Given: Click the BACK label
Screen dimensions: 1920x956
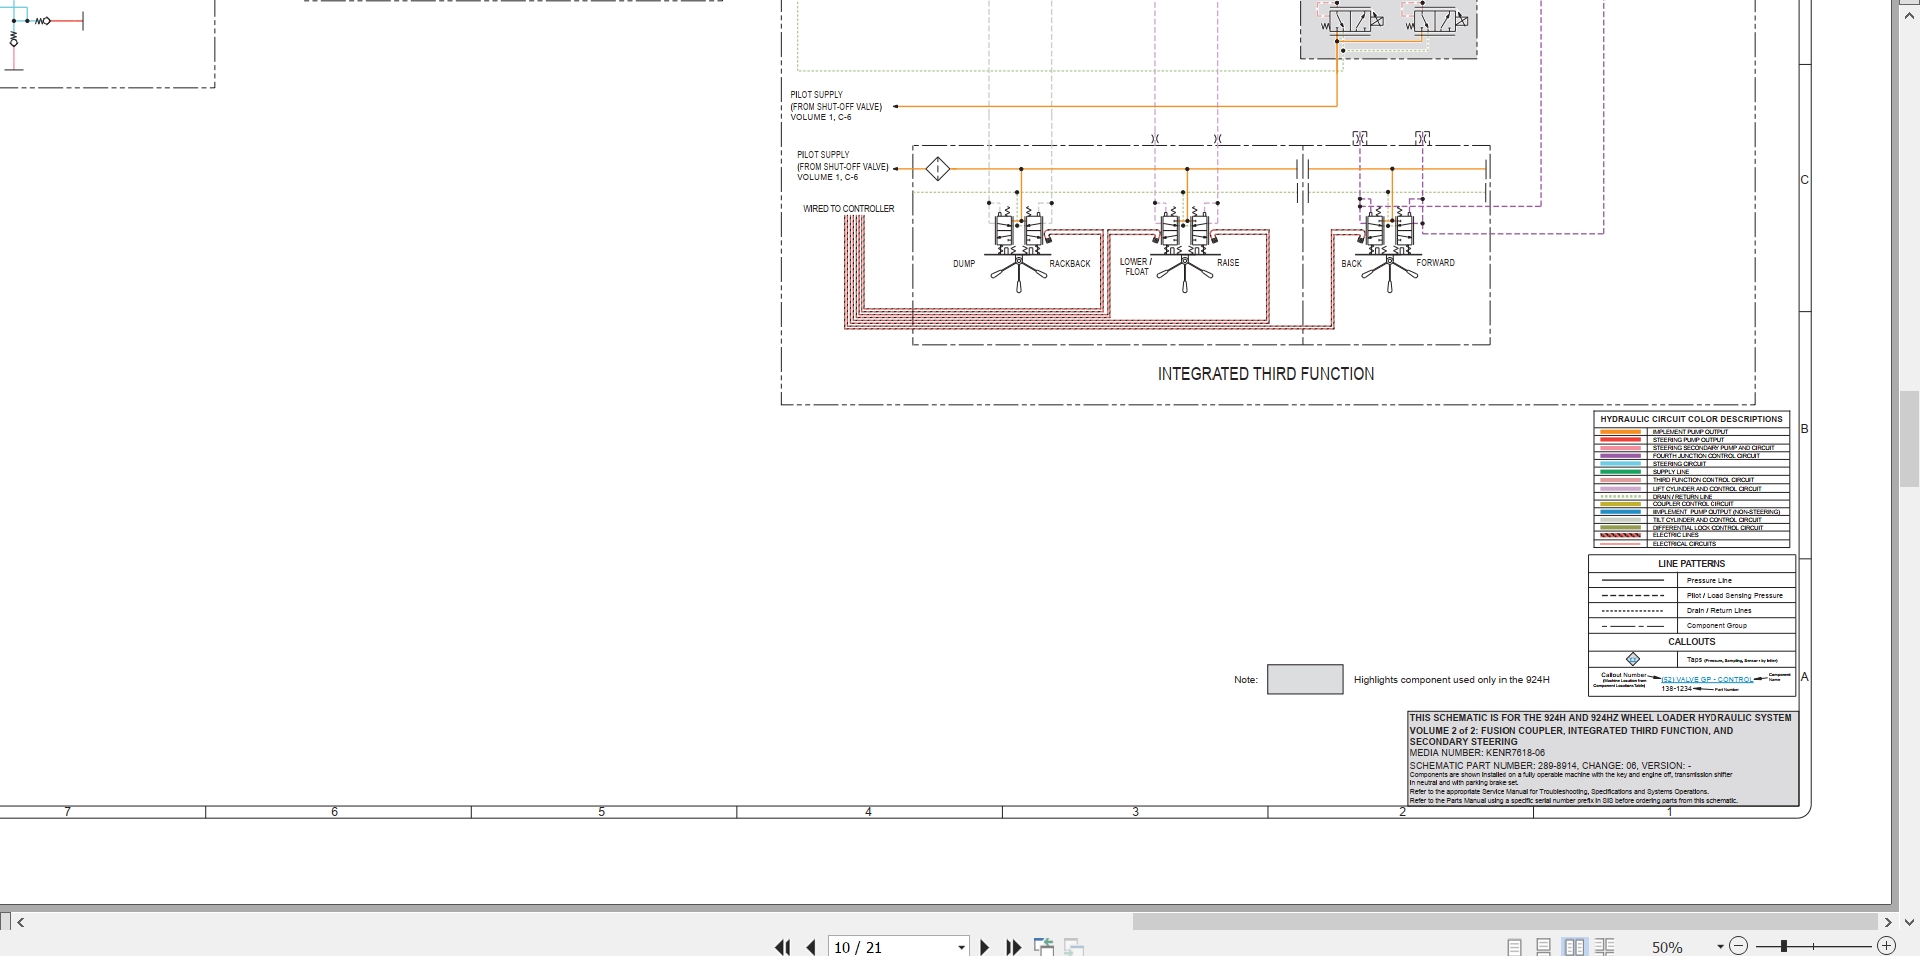Looking at the screenshot, I should (x=1351, y=264).
